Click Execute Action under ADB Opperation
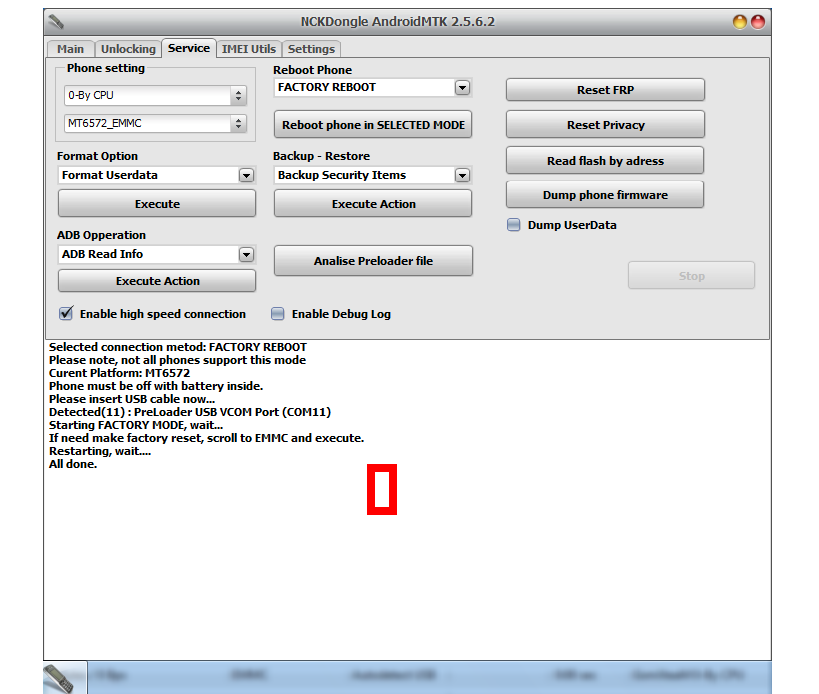 tap(157, 281)
